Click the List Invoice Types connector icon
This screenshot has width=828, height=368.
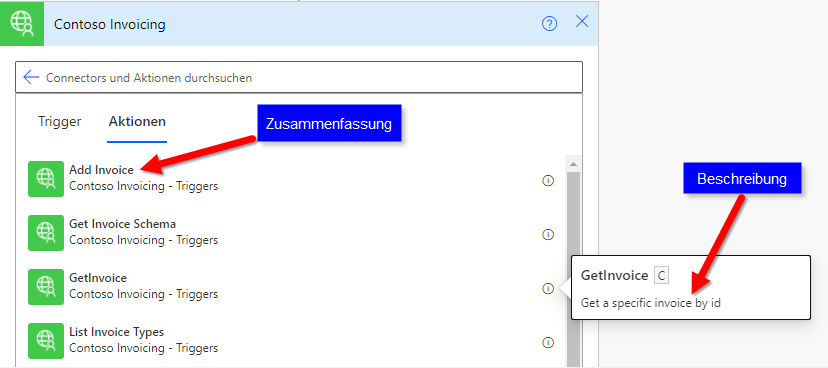pyautogui.click(x=46, y=341)
